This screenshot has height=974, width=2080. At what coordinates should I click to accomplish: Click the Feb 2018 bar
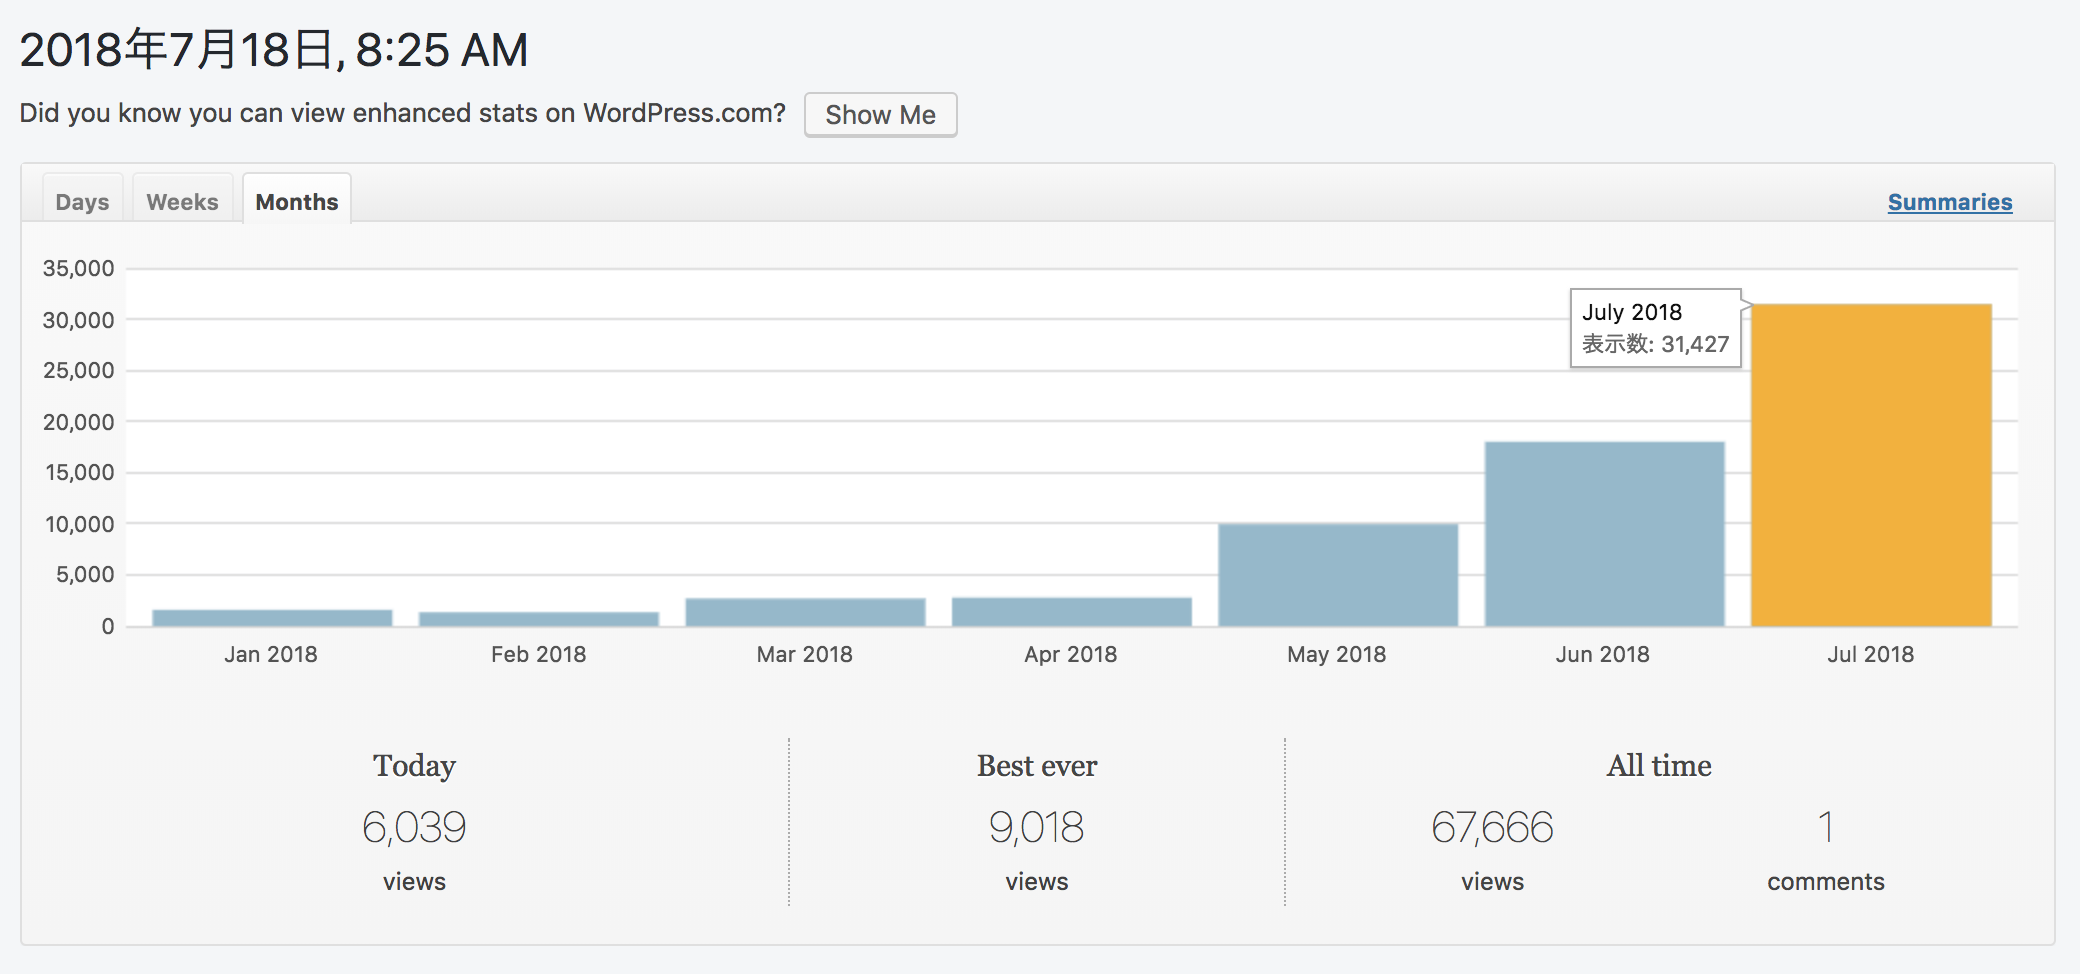click(x=539, y=619)
